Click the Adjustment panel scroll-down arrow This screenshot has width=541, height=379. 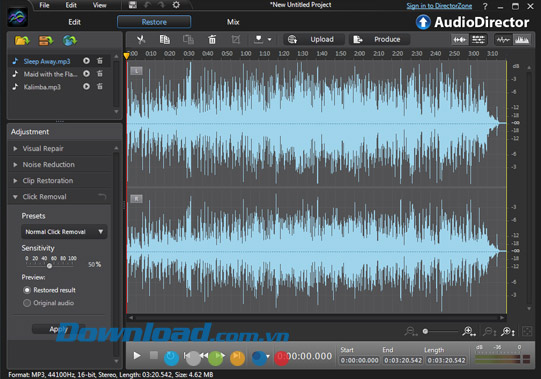[116, 361]
